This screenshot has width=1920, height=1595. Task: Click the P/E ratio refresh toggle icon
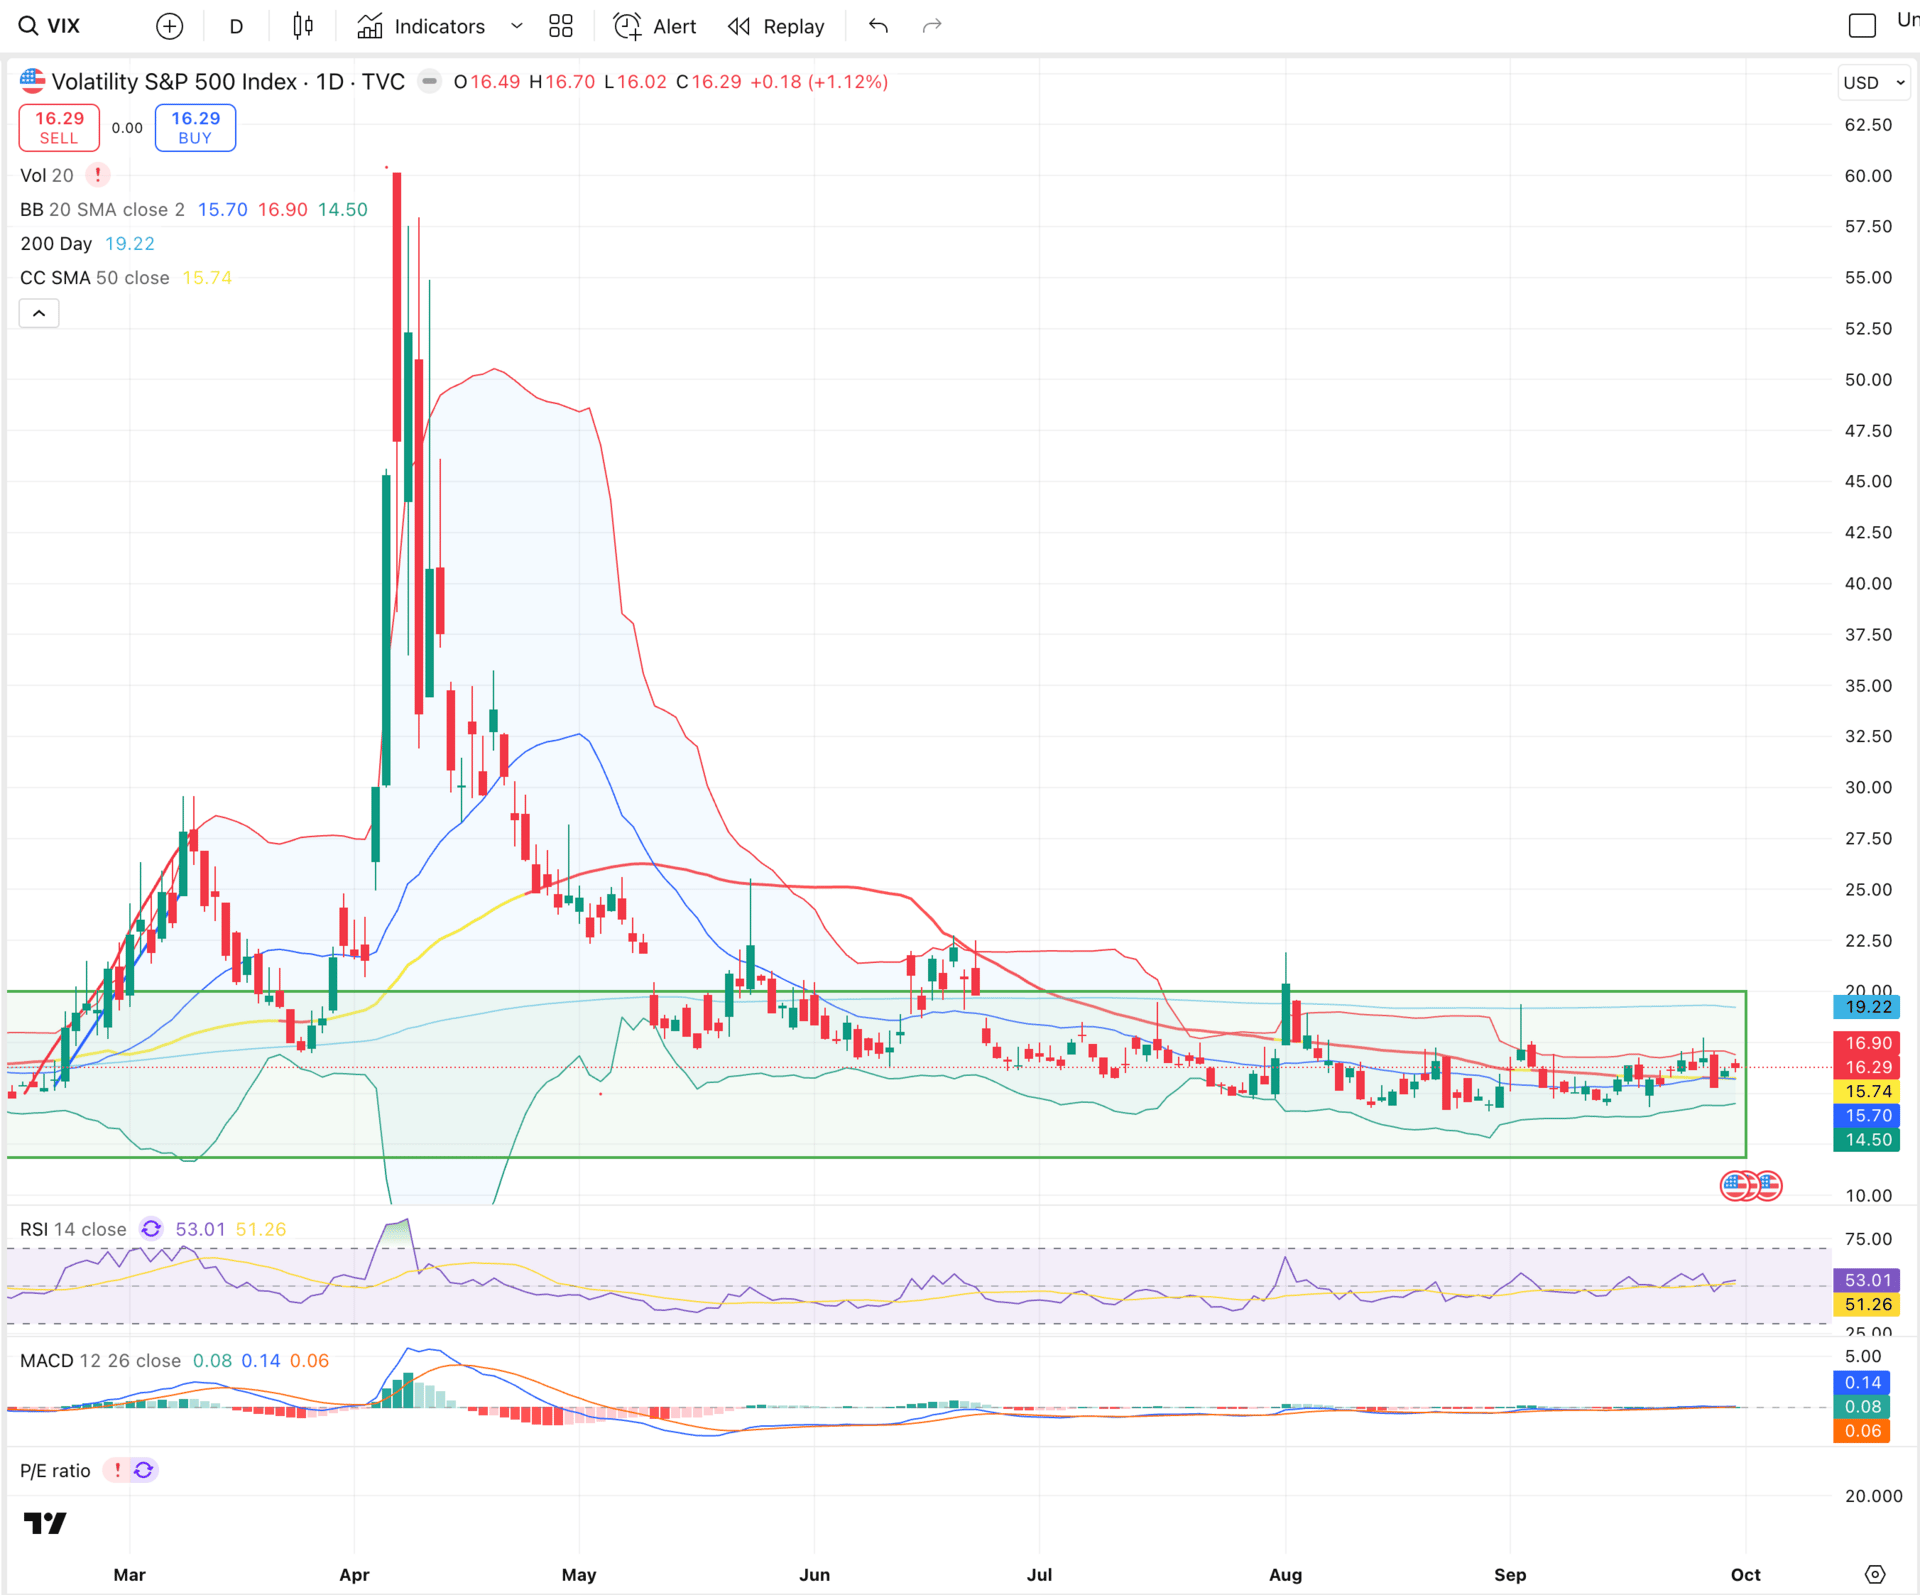144,1470
